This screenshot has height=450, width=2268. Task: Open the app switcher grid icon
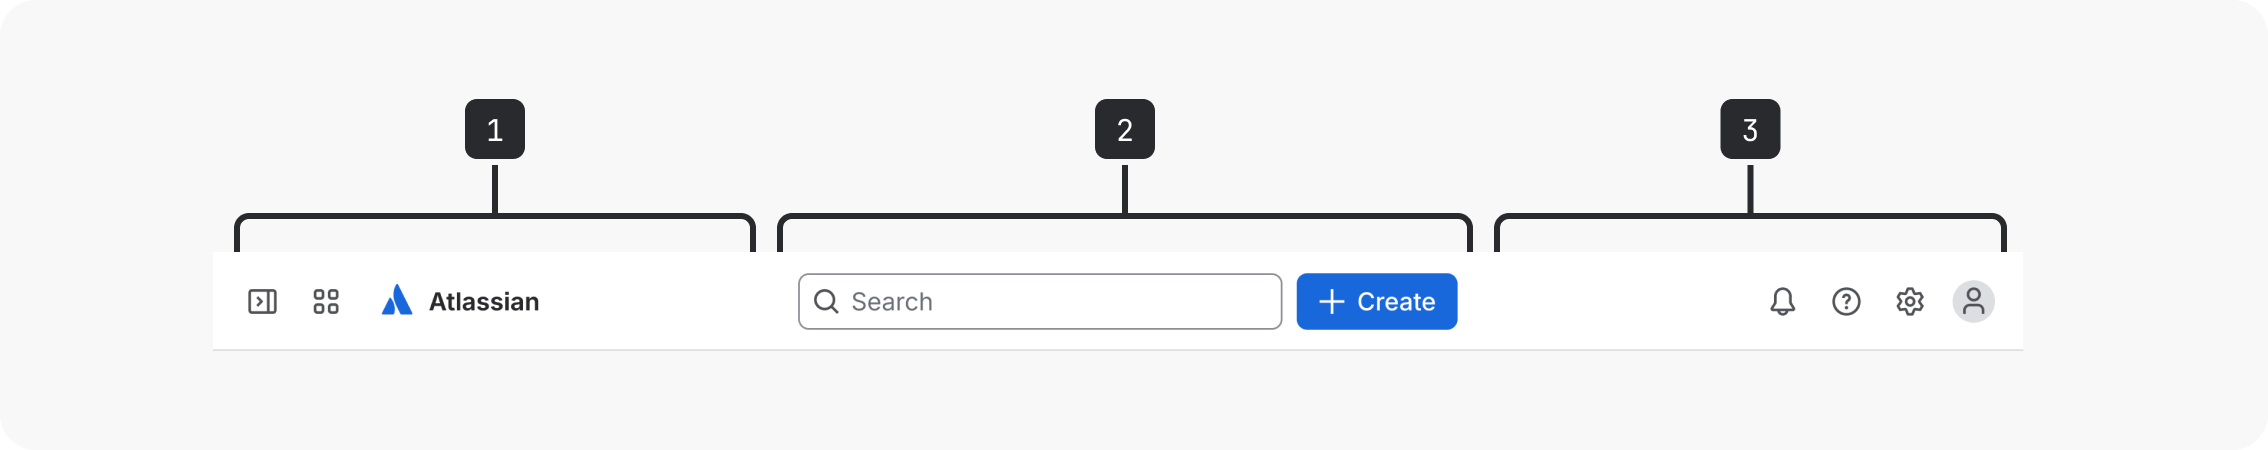pos(326,301)
